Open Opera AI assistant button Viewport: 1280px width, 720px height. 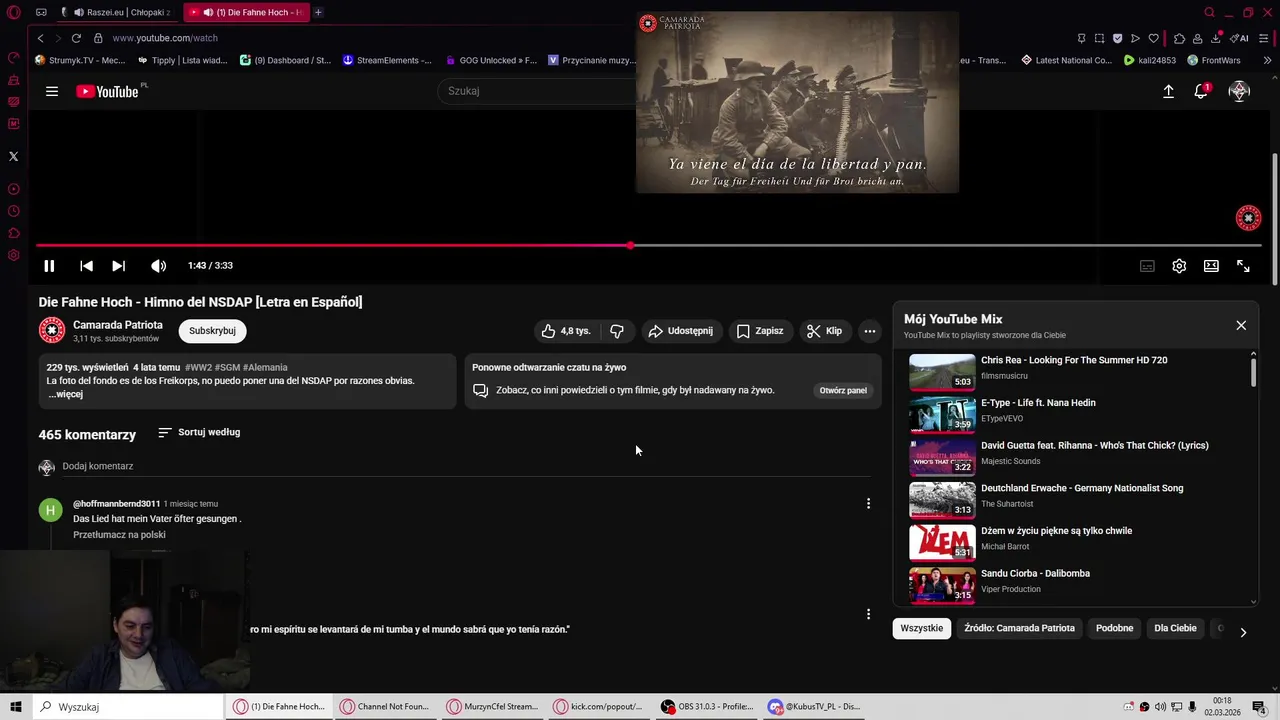pyautogui.click(x=1240, y=38)
